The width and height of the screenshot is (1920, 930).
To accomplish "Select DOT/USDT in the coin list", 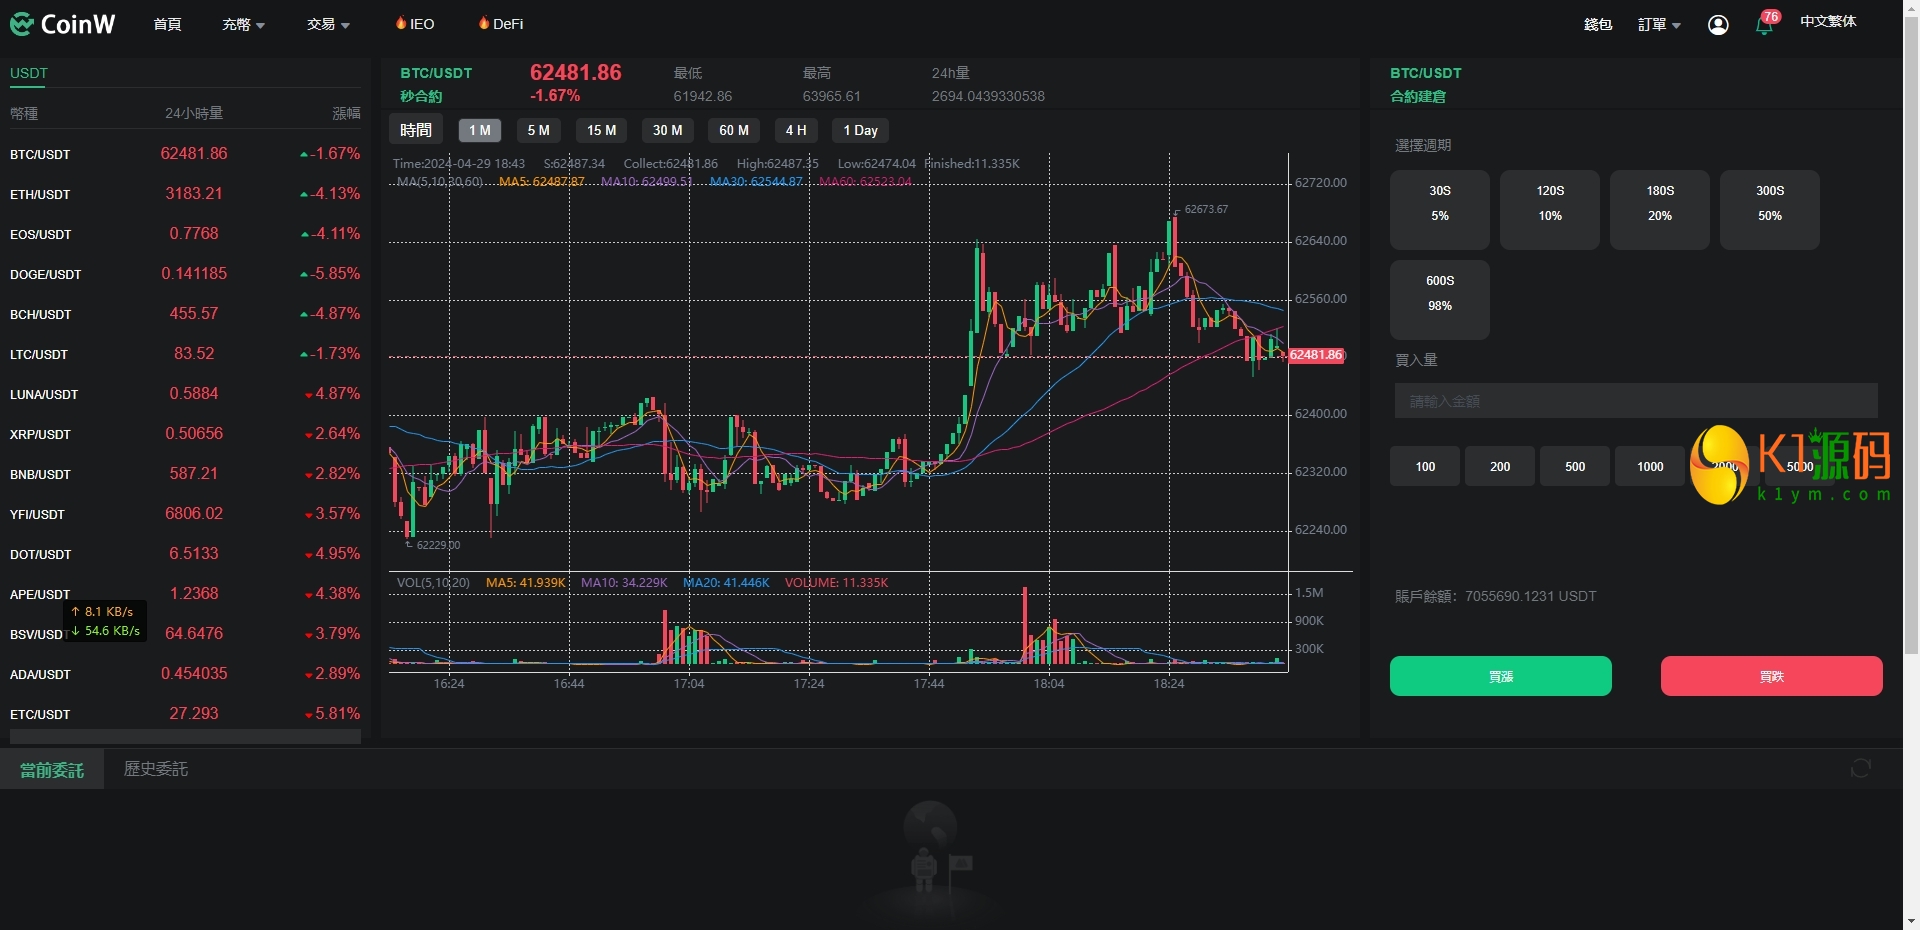I will click(x=185, y=554).
